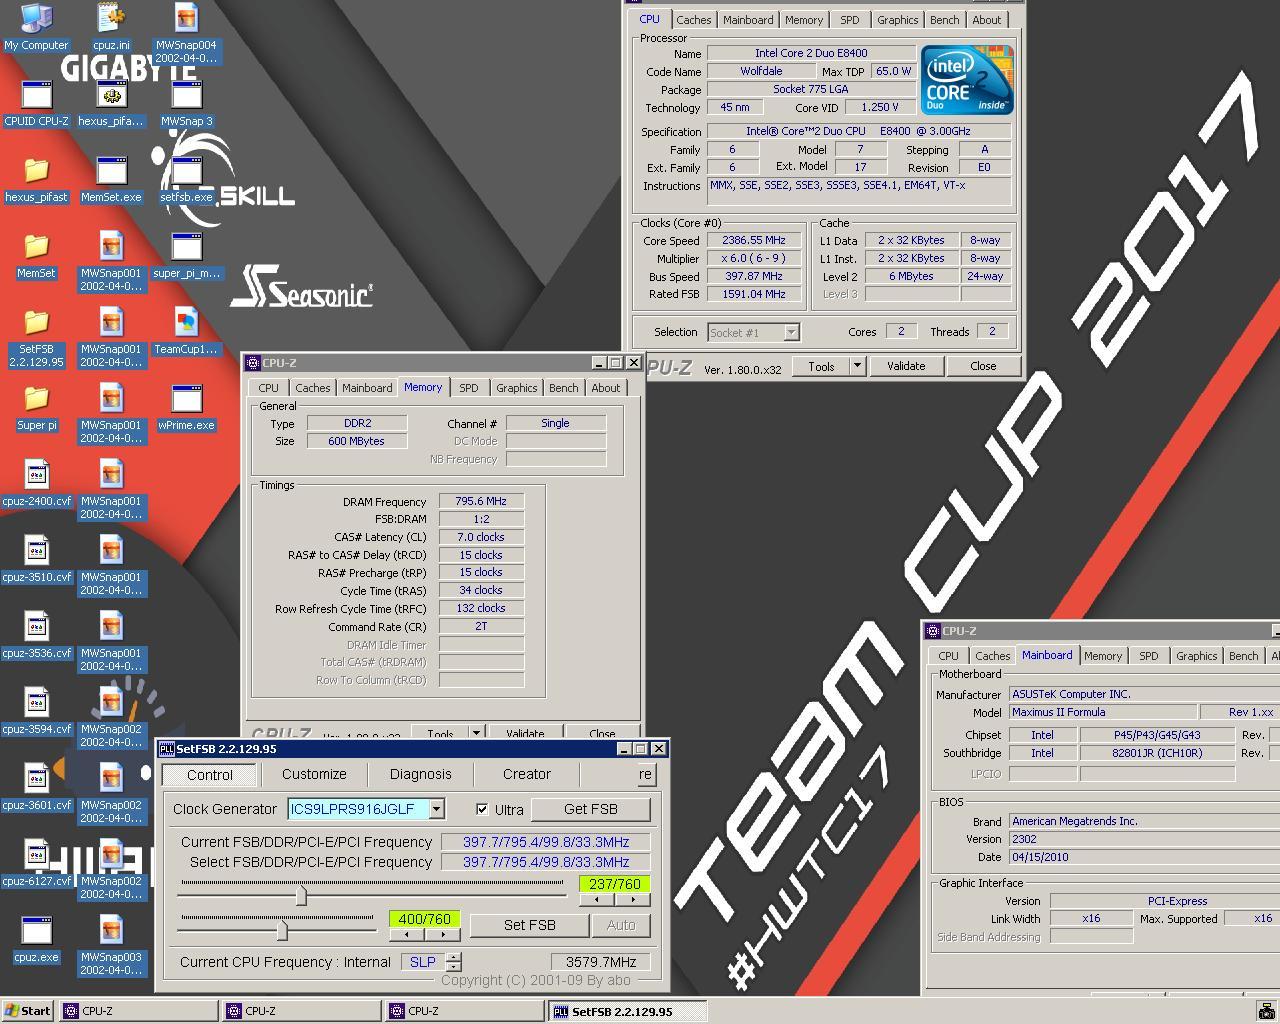Open the Start menu
Screen dimensions: 1280x1024
point(28,1011)
